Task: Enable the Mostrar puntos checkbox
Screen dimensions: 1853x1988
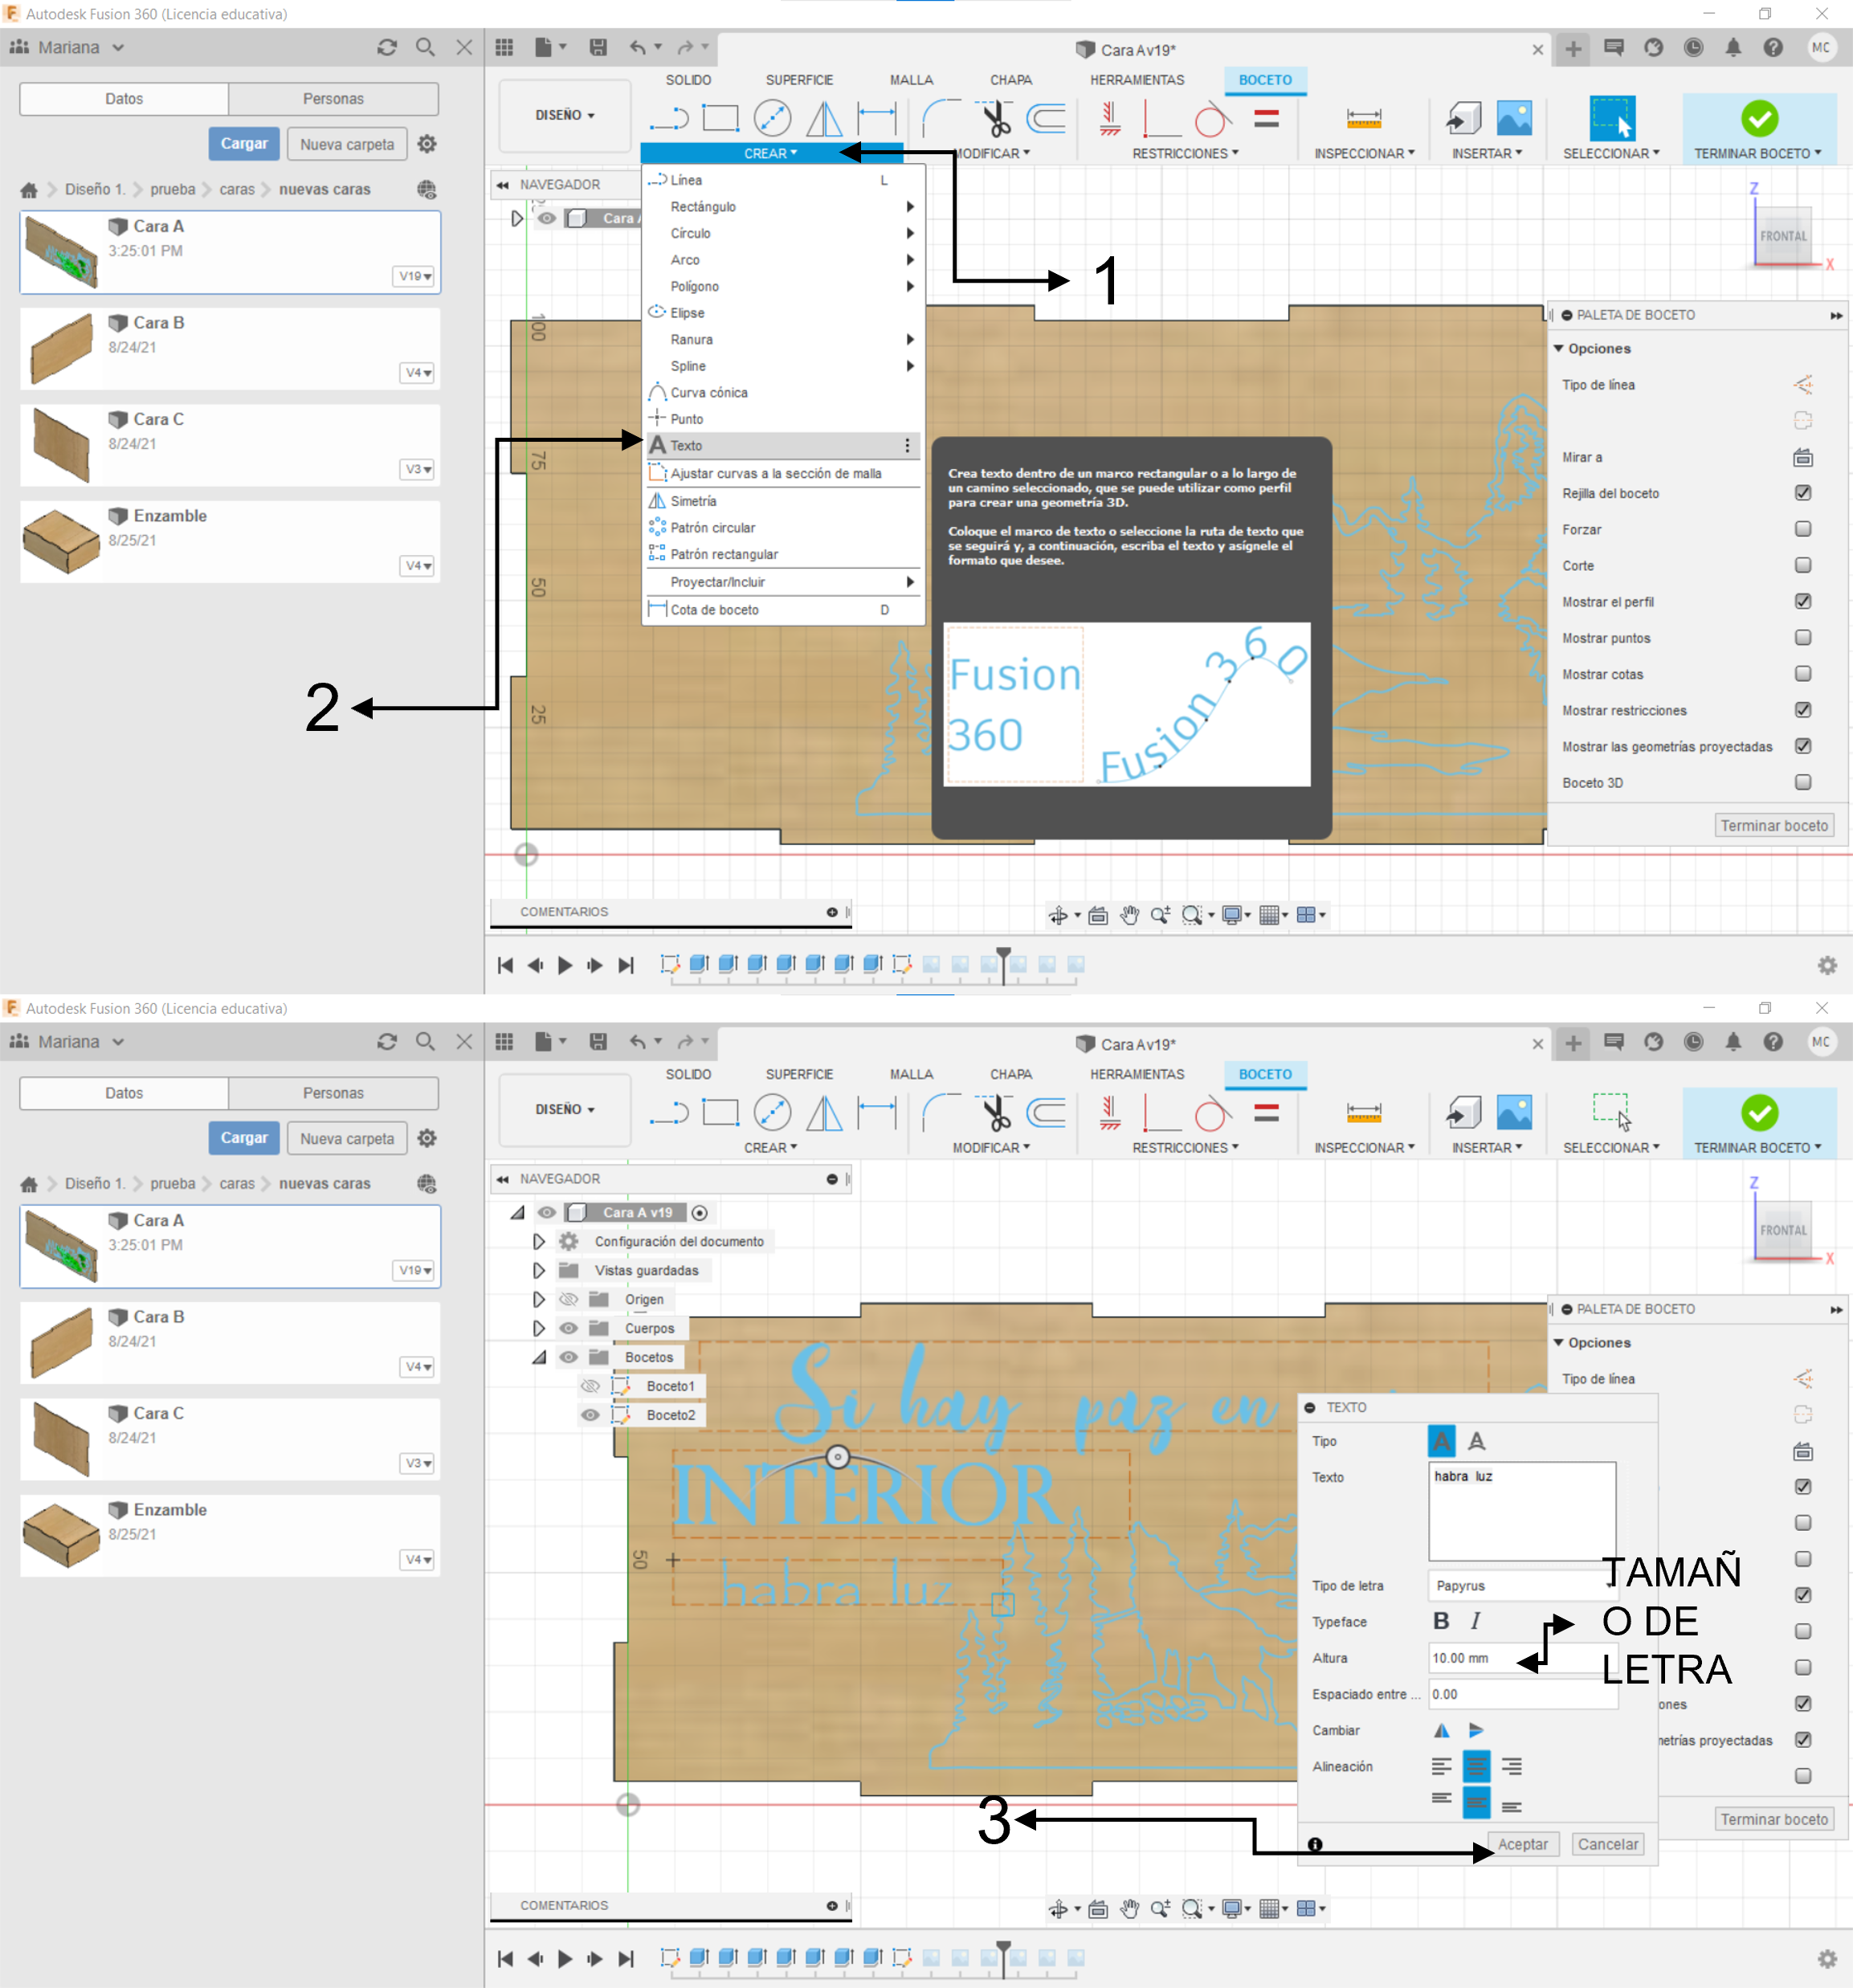Action: (x=1802, y=638)
